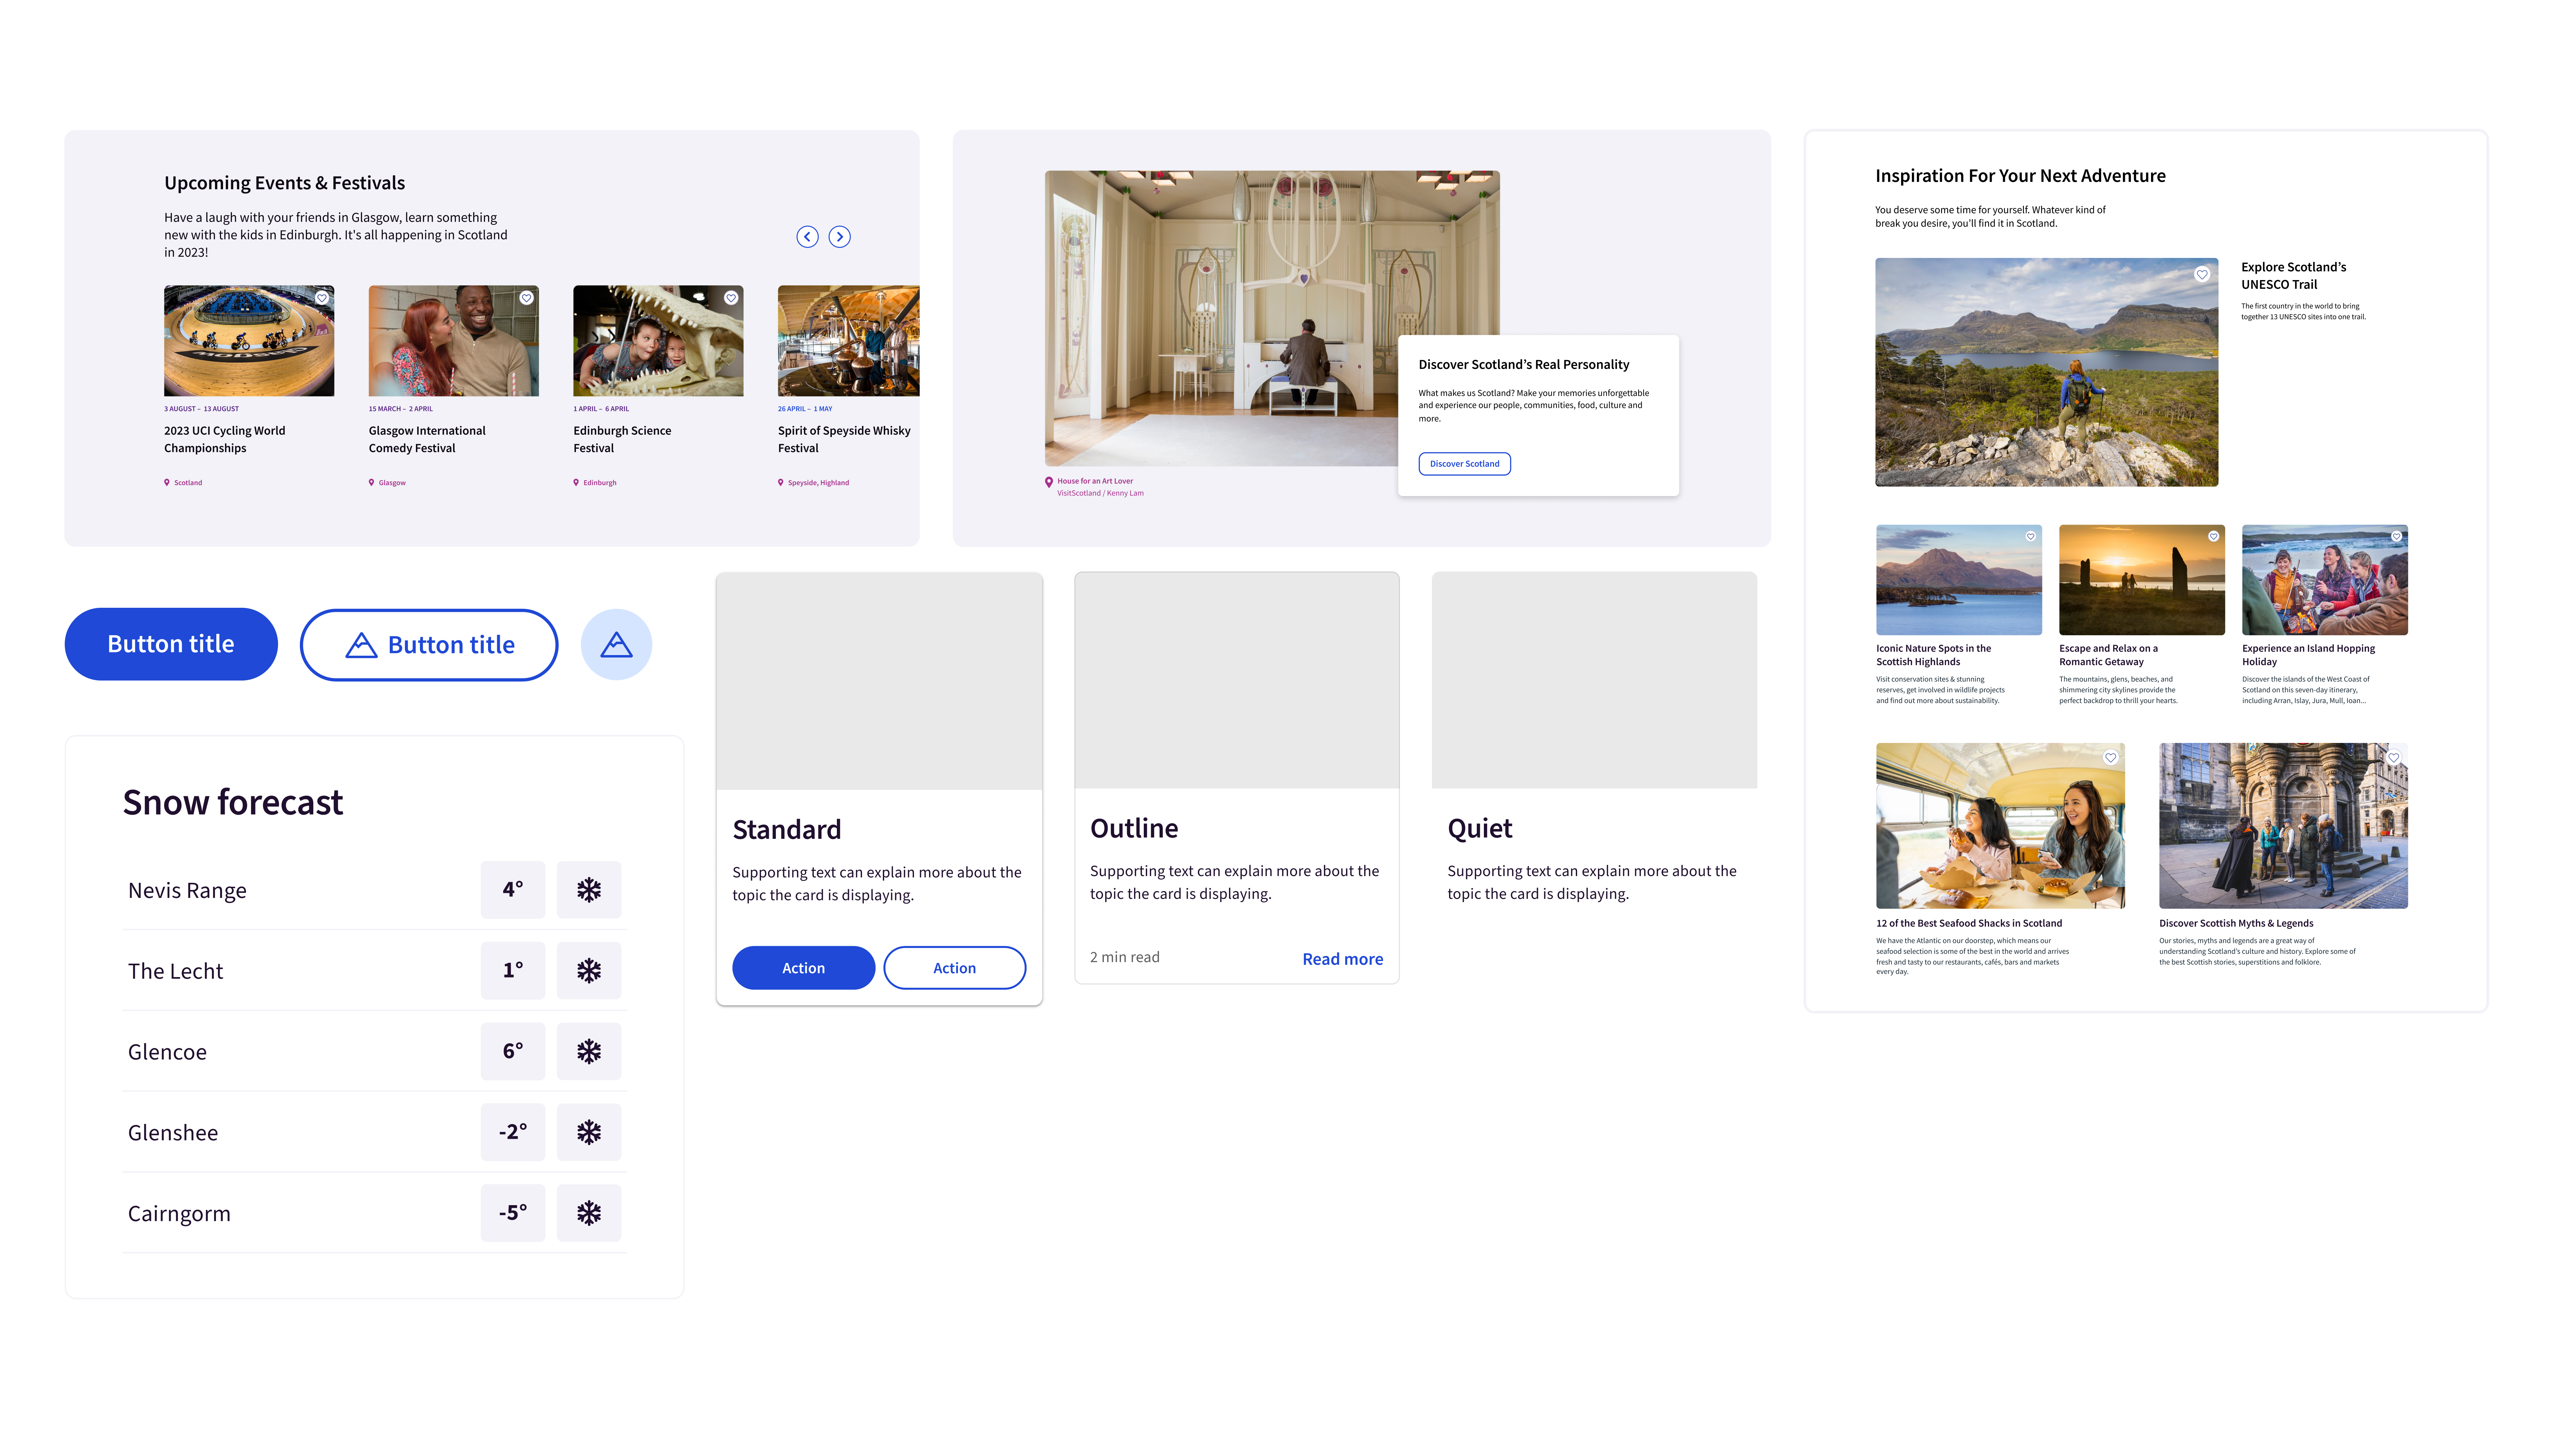Click the previous arrow in events carousel
Image resolution: width=2576 pixels, height=1449 pixels.
[807, 237]
